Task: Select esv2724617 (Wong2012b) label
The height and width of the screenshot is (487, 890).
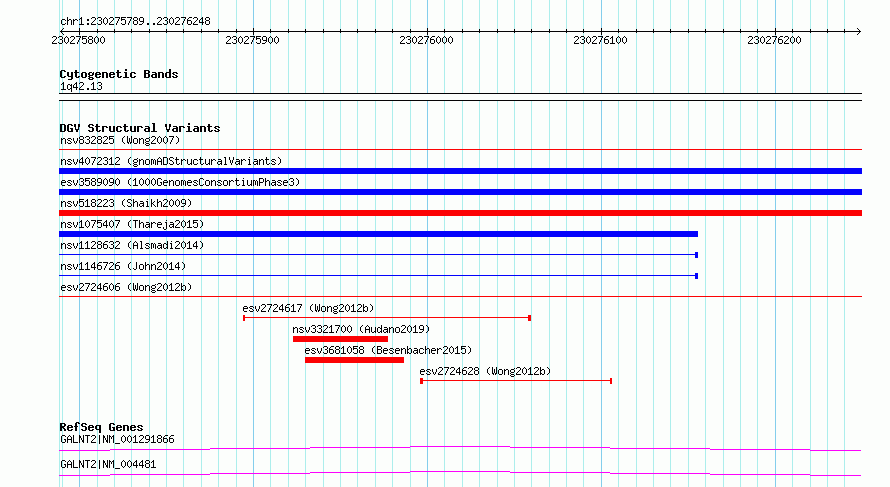Action: (x=308, y=308)
